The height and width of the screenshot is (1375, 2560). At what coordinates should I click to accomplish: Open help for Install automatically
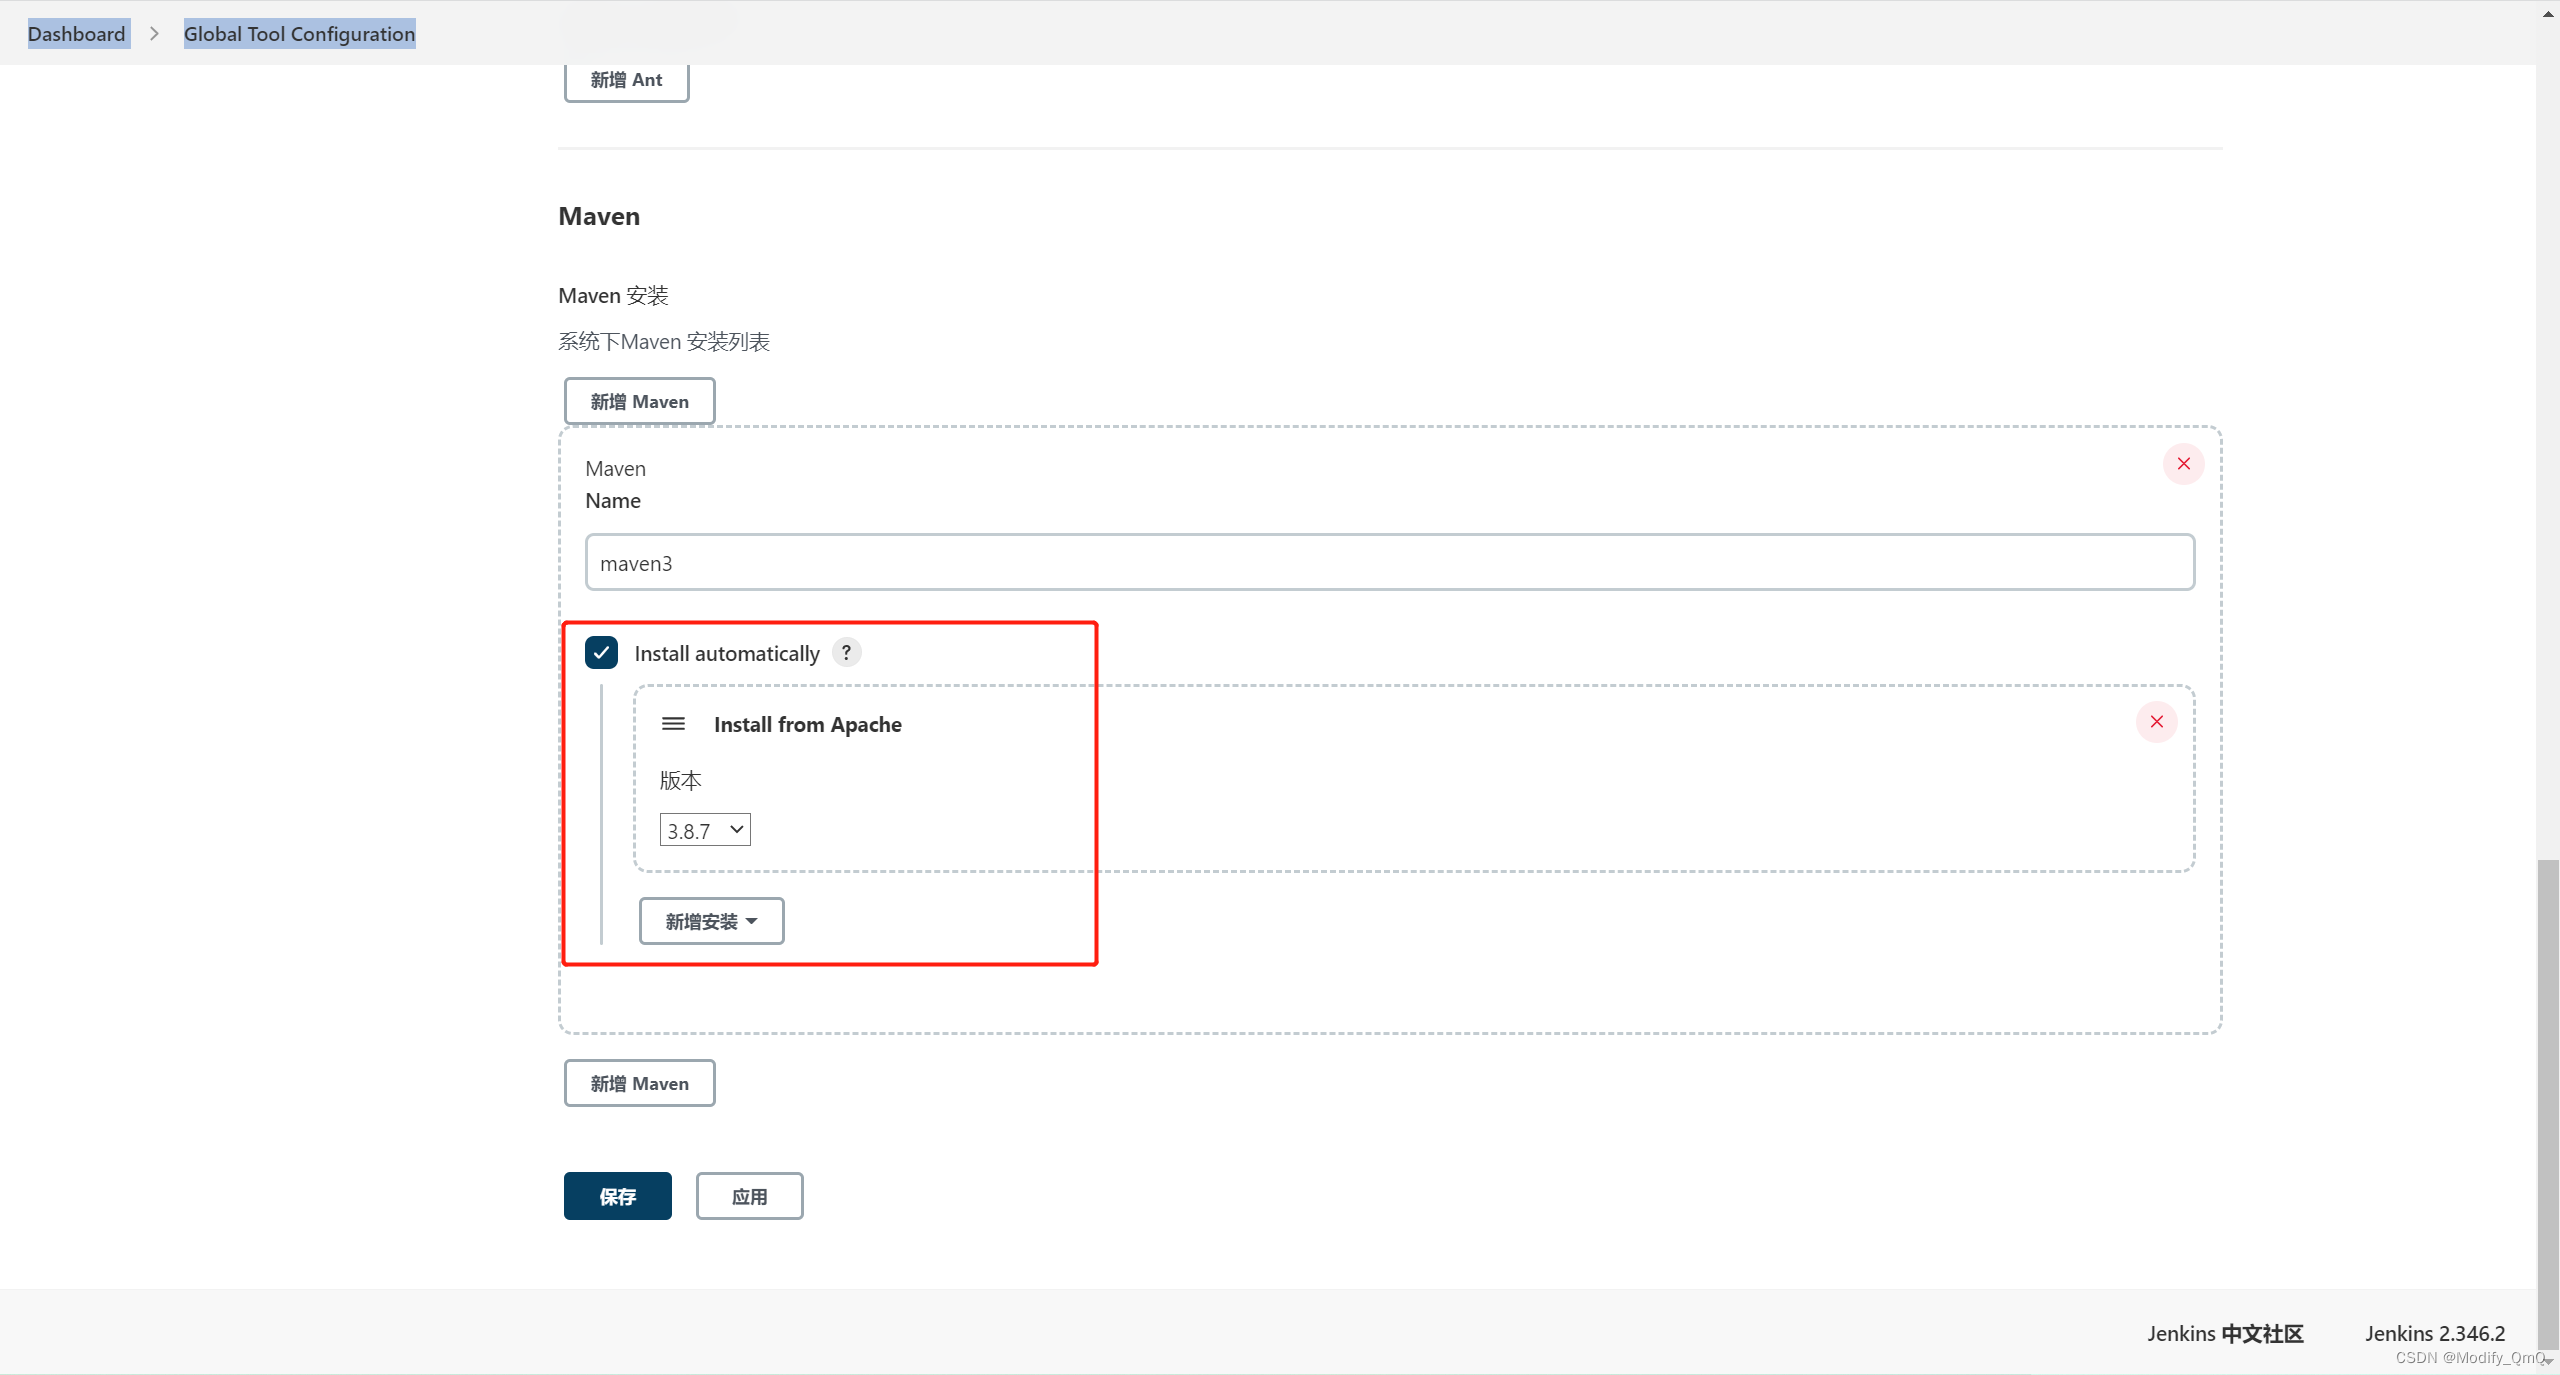point(846,653)
